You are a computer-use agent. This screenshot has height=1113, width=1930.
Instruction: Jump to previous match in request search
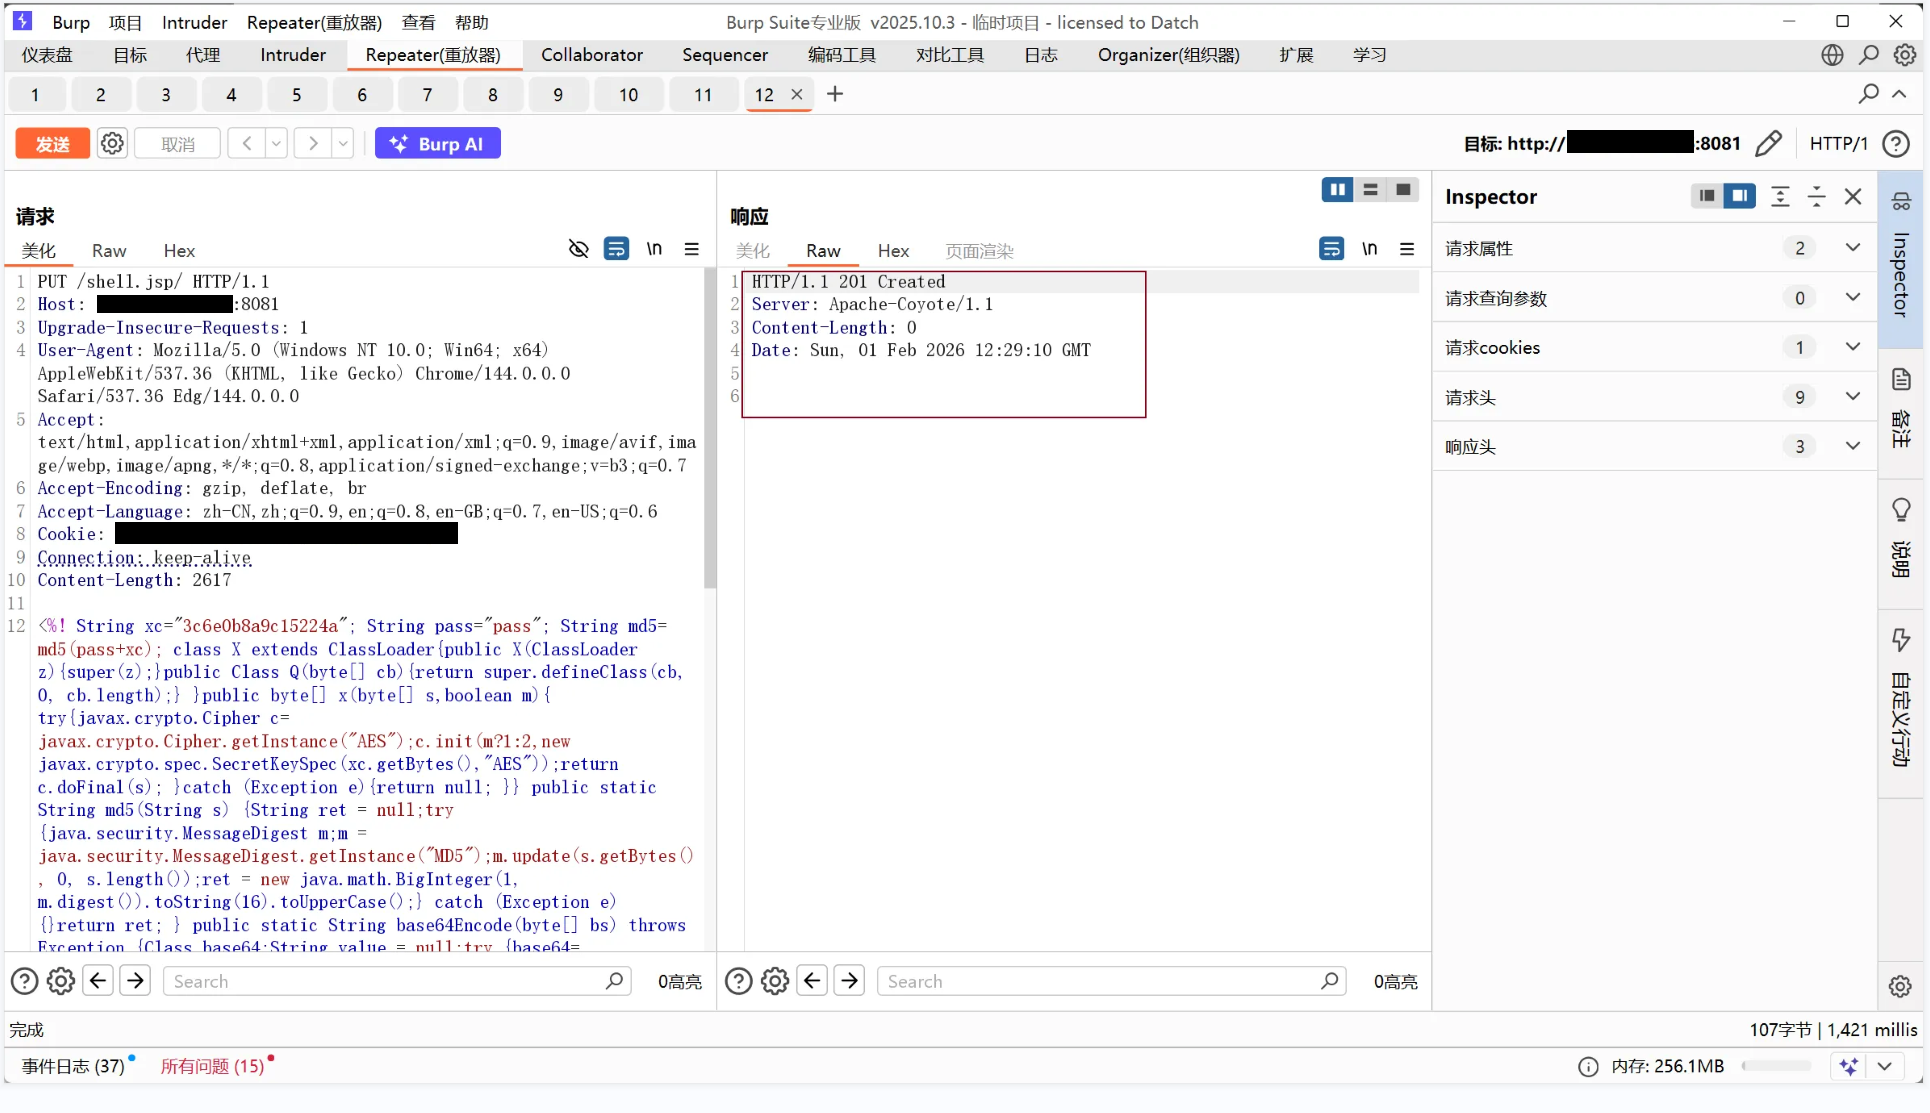coord(98,981)
